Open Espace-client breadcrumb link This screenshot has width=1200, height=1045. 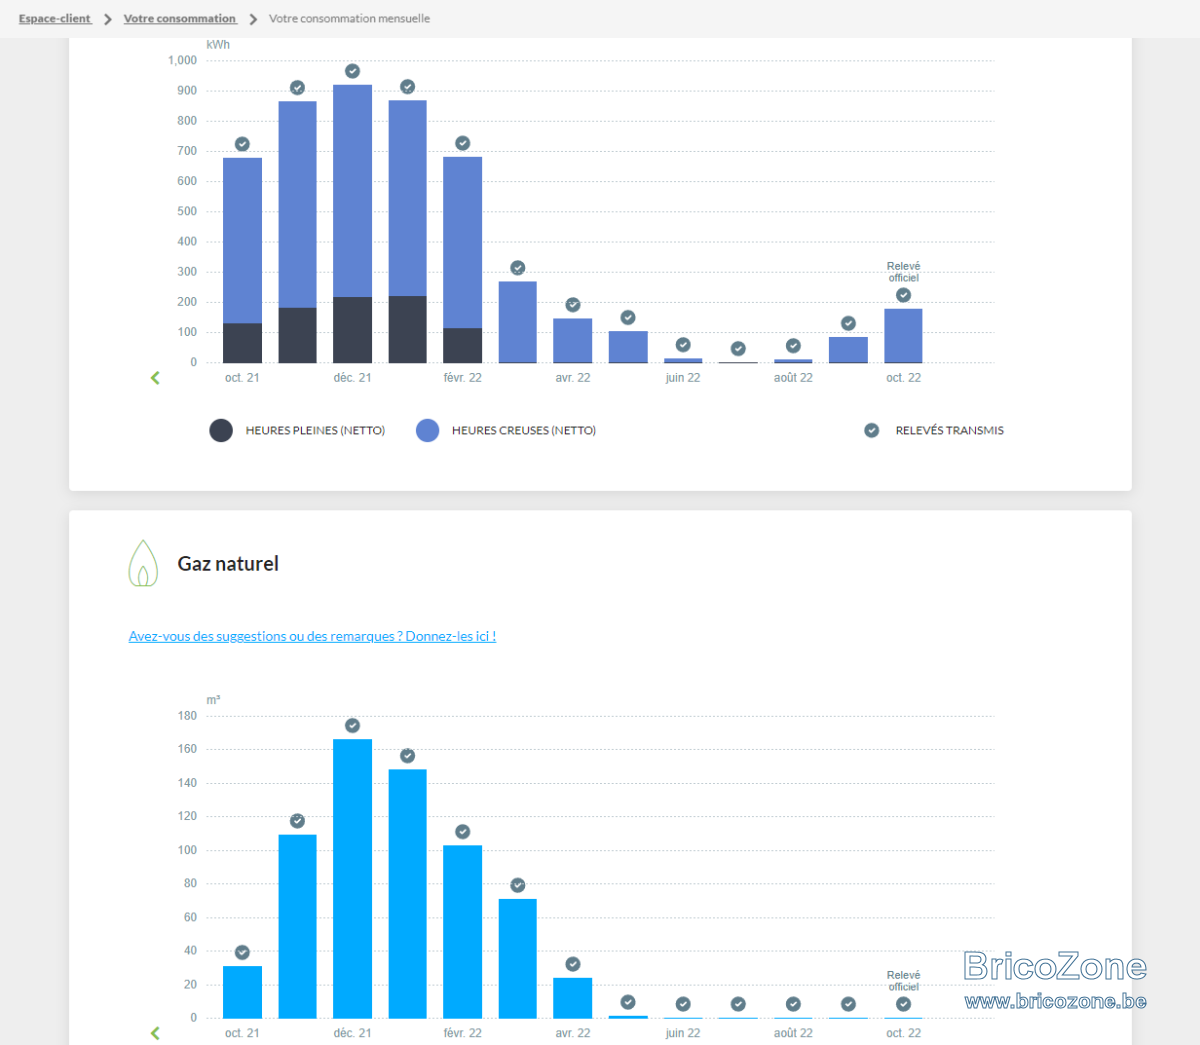pyautogui.click(x=54, y=18)
